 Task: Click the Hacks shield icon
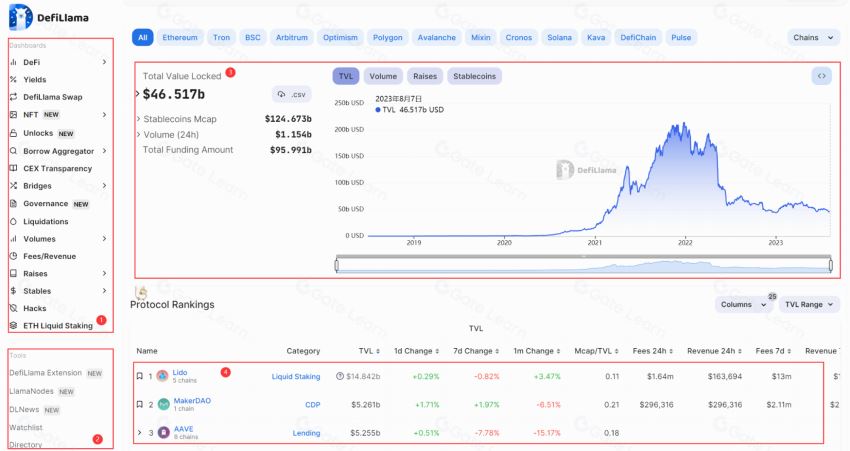tap(13, 308)
